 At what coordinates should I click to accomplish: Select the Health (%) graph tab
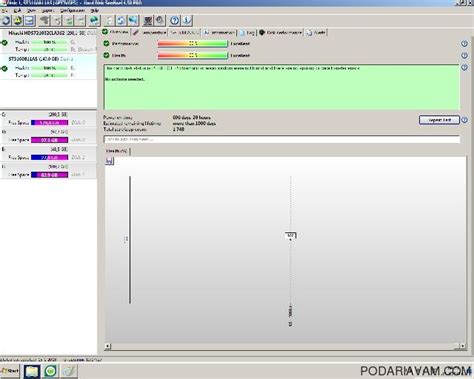coord(117,151)
